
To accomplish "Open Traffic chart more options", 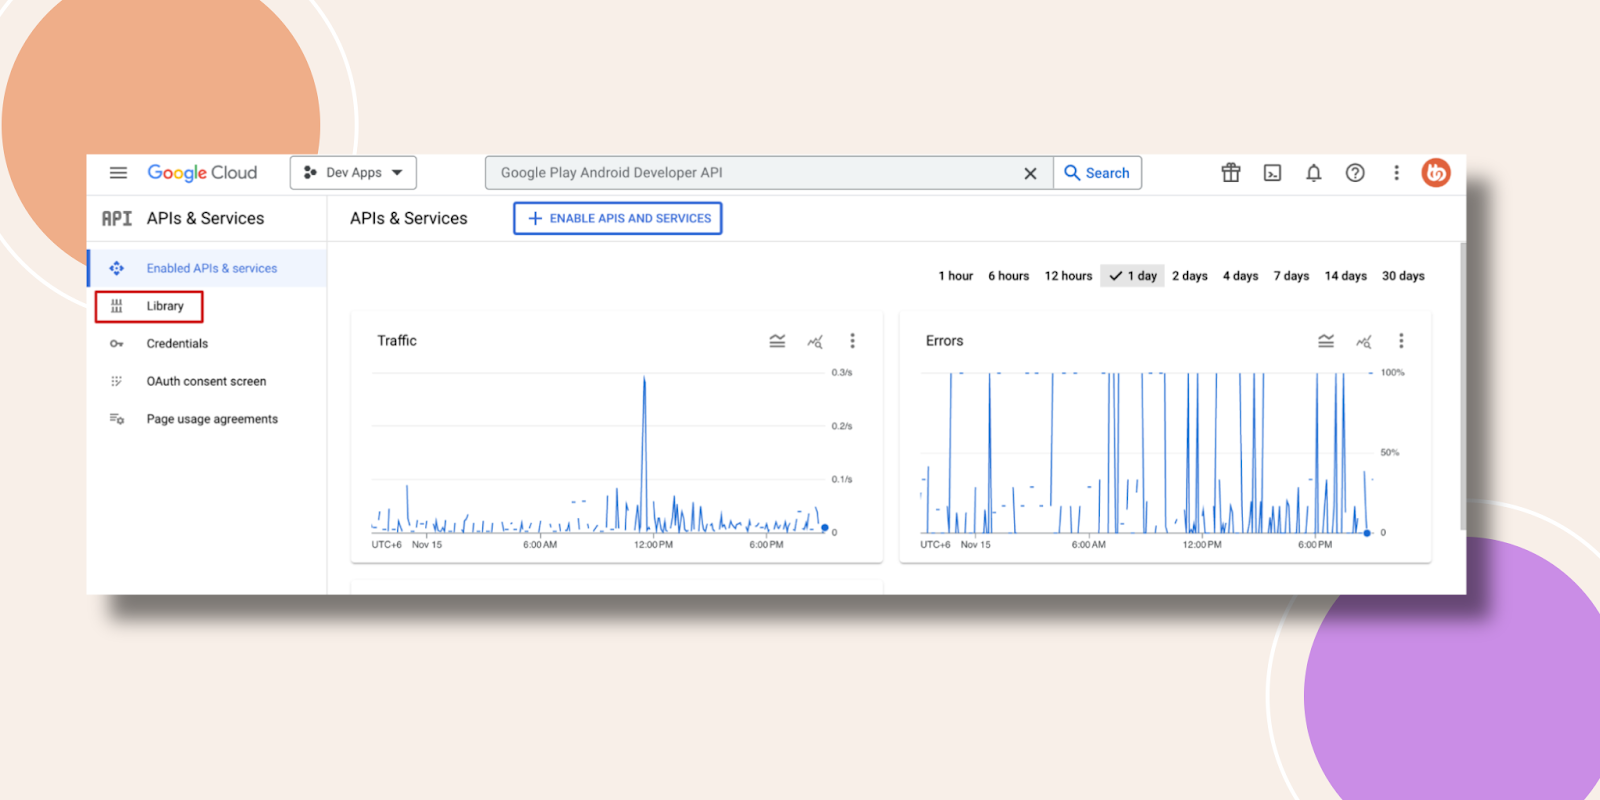I will pos(852,341).
